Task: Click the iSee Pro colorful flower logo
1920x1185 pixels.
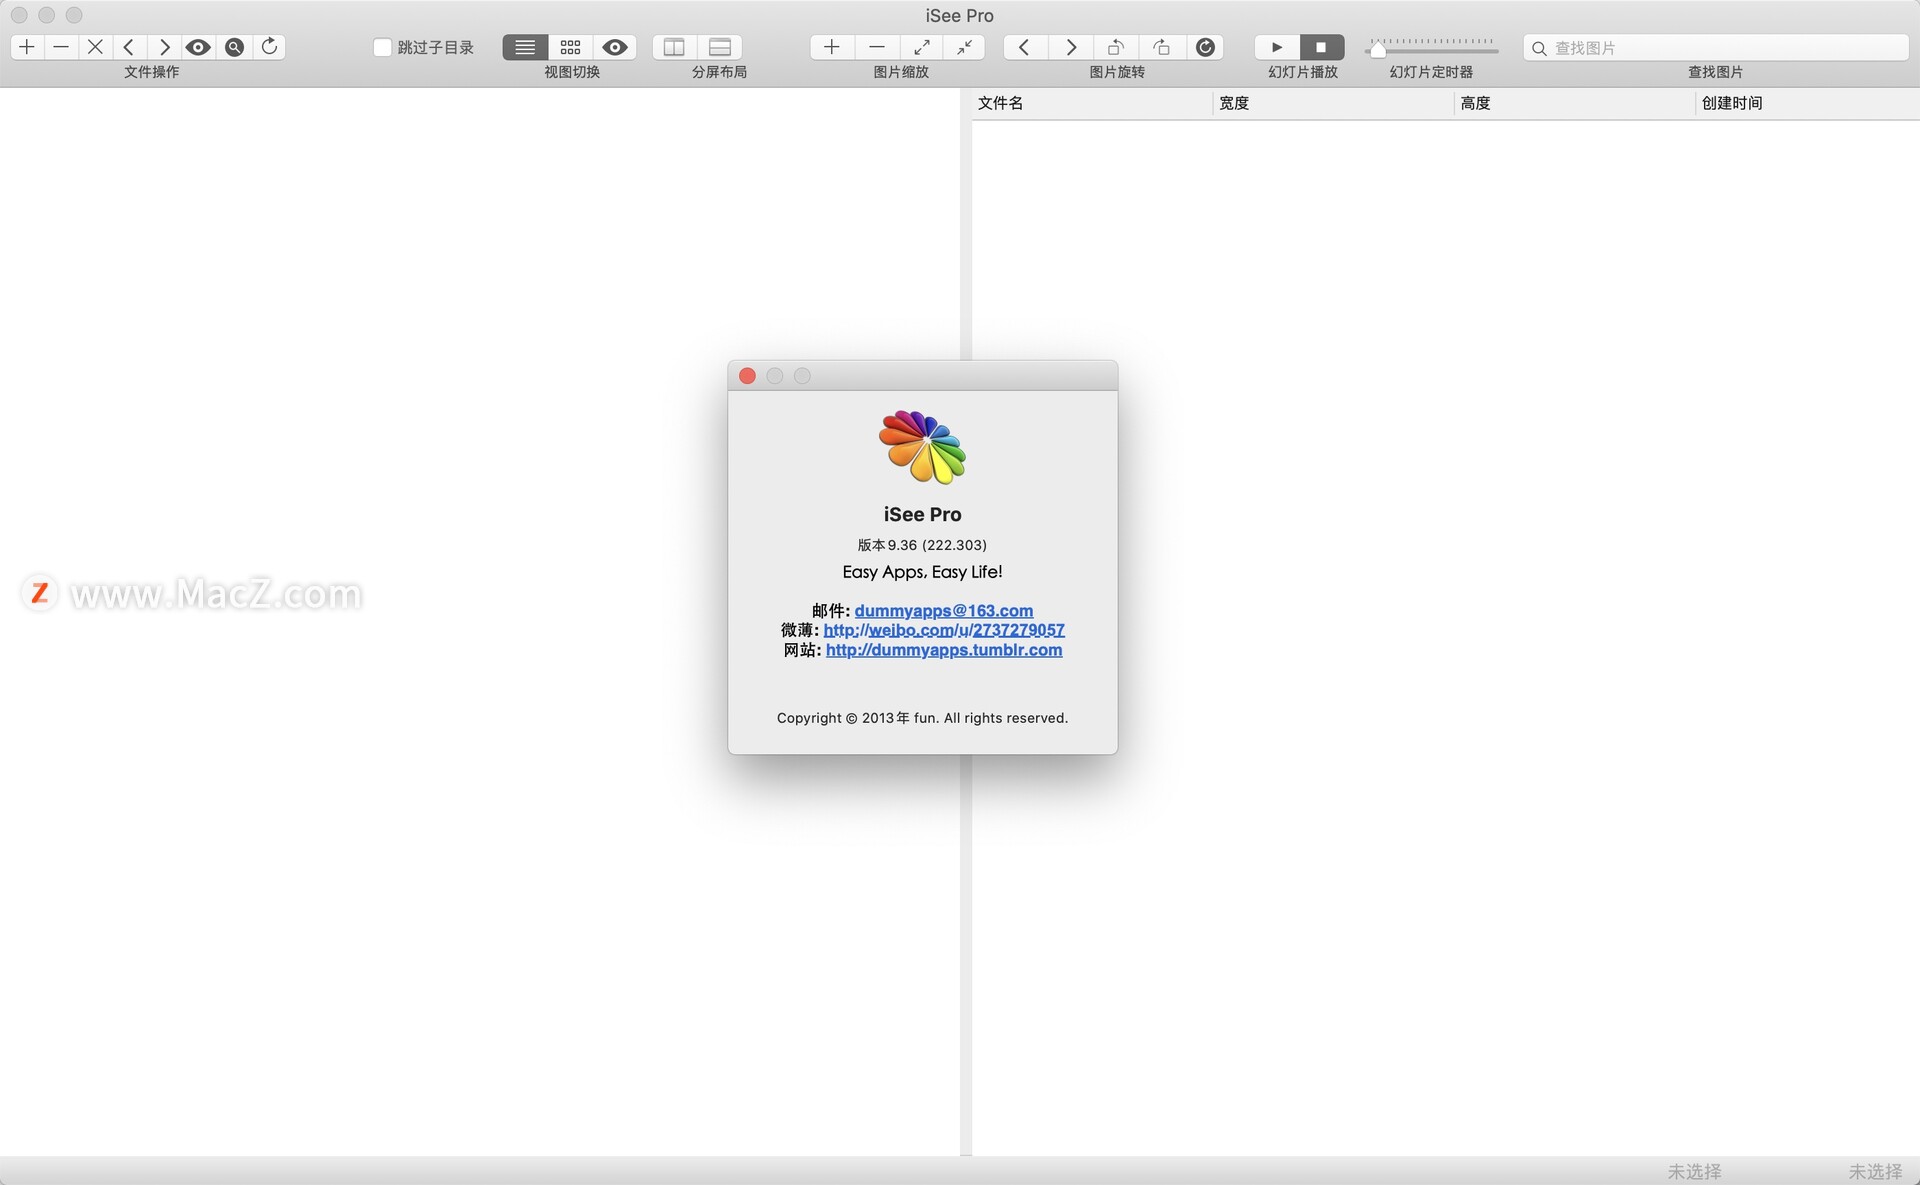Action: point(922,446)
